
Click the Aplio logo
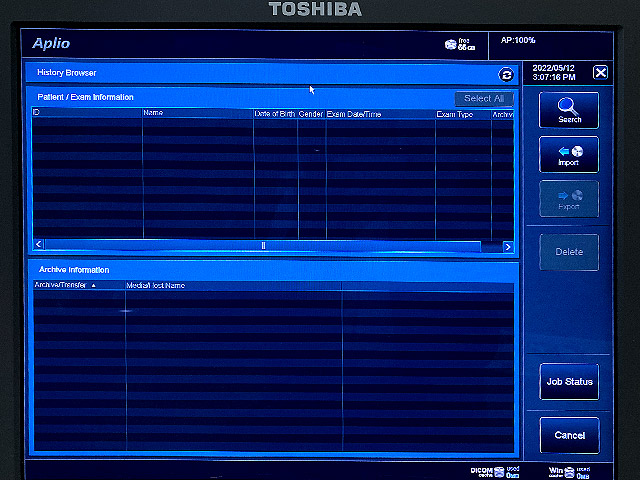tap(51, 43)
